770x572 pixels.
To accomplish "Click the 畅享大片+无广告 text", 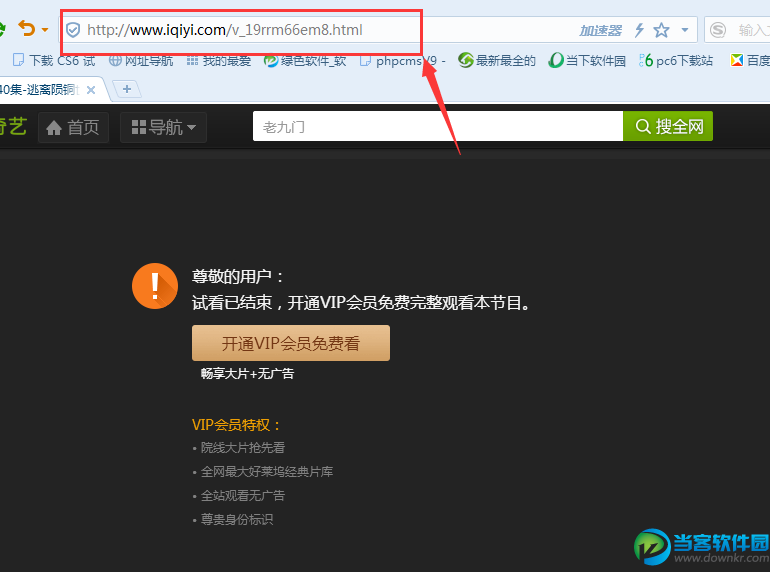I will 248,374.
